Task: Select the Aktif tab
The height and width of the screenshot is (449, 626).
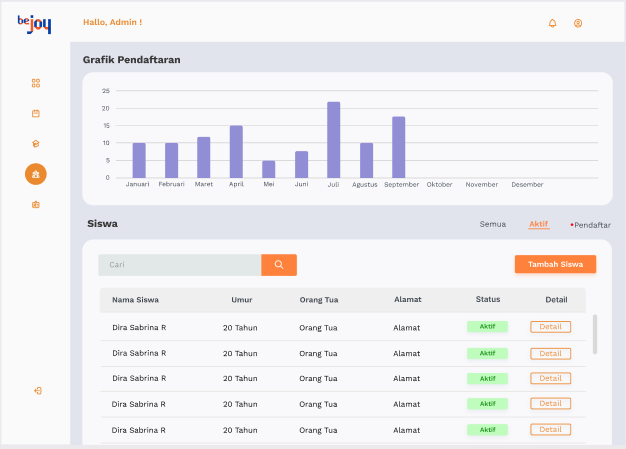Action: [x=539, y=224]
